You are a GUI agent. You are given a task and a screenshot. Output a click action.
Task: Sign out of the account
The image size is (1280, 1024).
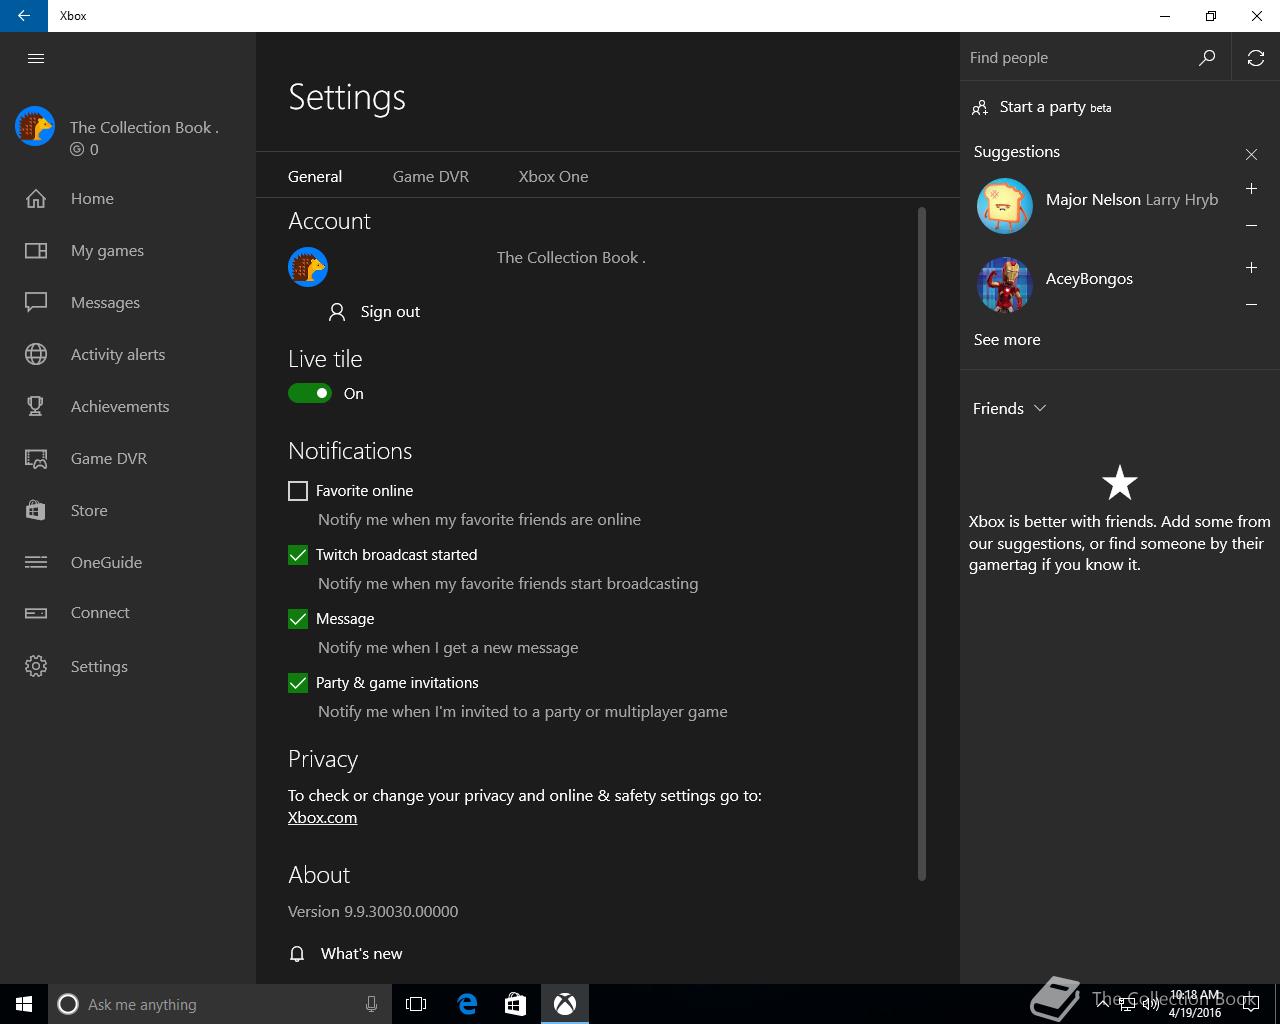[374, 312]
